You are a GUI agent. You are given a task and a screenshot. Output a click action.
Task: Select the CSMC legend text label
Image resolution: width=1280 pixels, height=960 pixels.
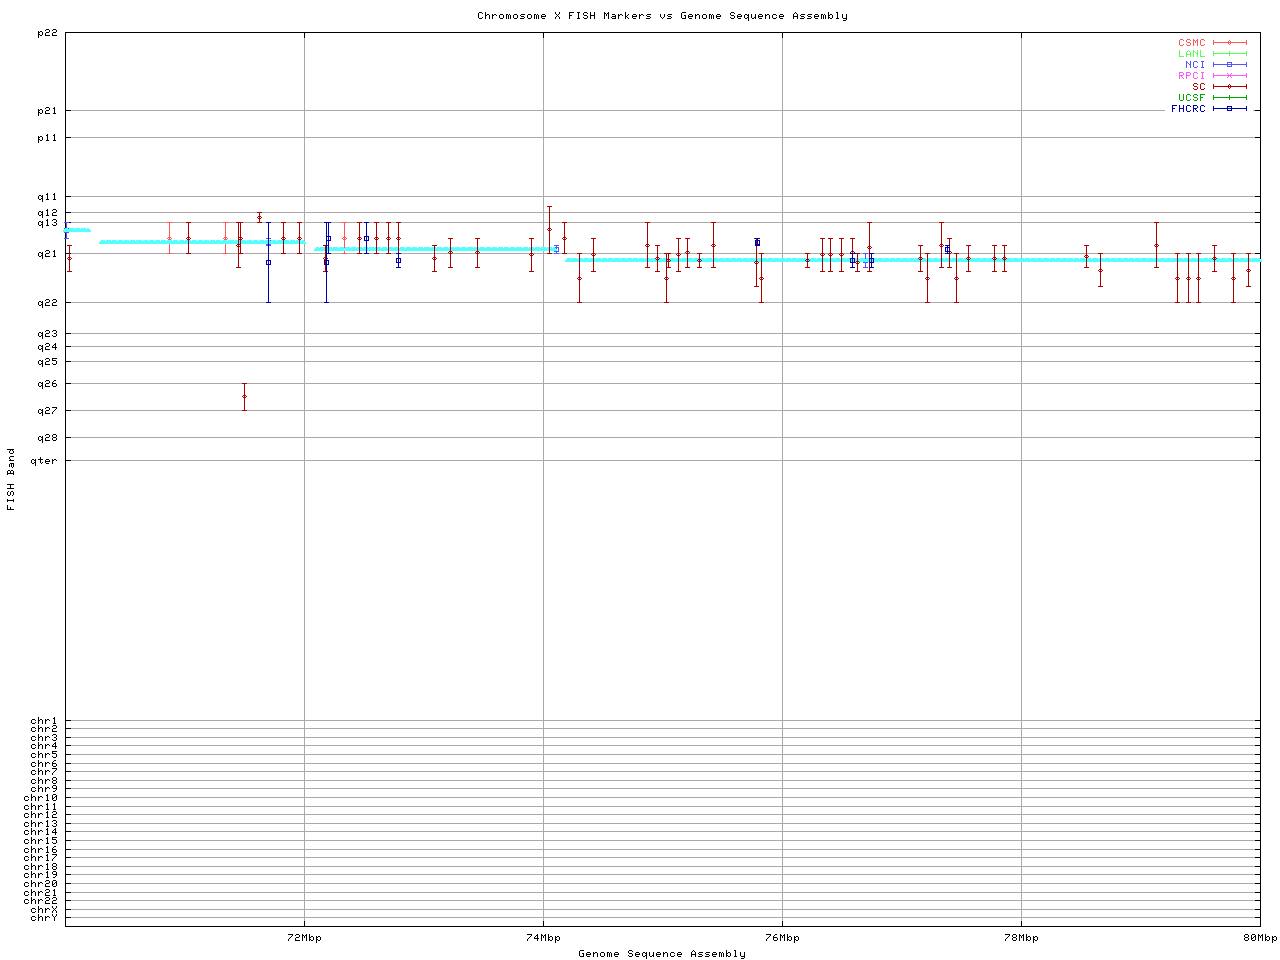[x=1191, y=43]
